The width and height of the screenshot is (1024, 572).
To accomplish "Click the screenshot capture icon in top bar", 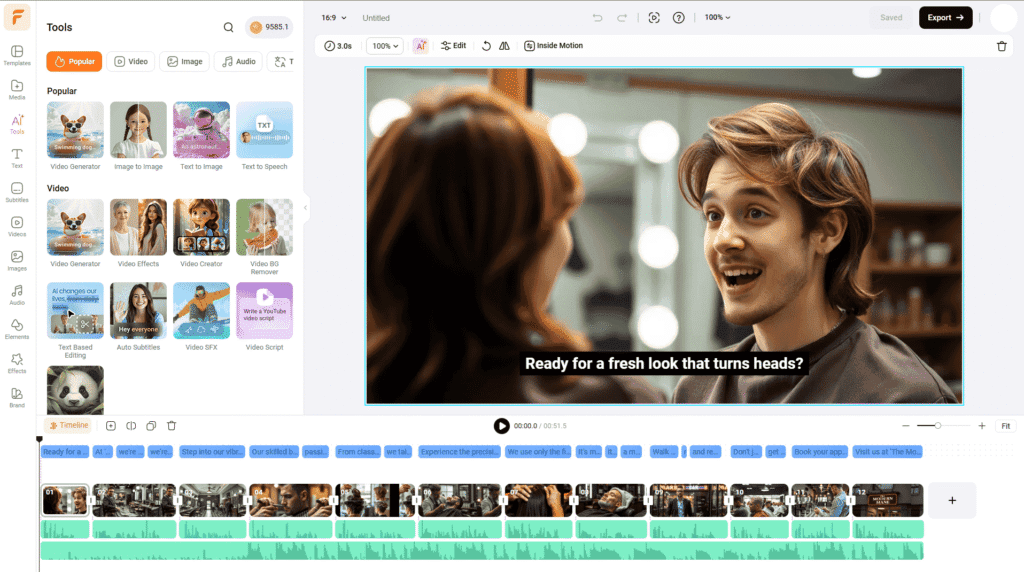I will [654, 18].
